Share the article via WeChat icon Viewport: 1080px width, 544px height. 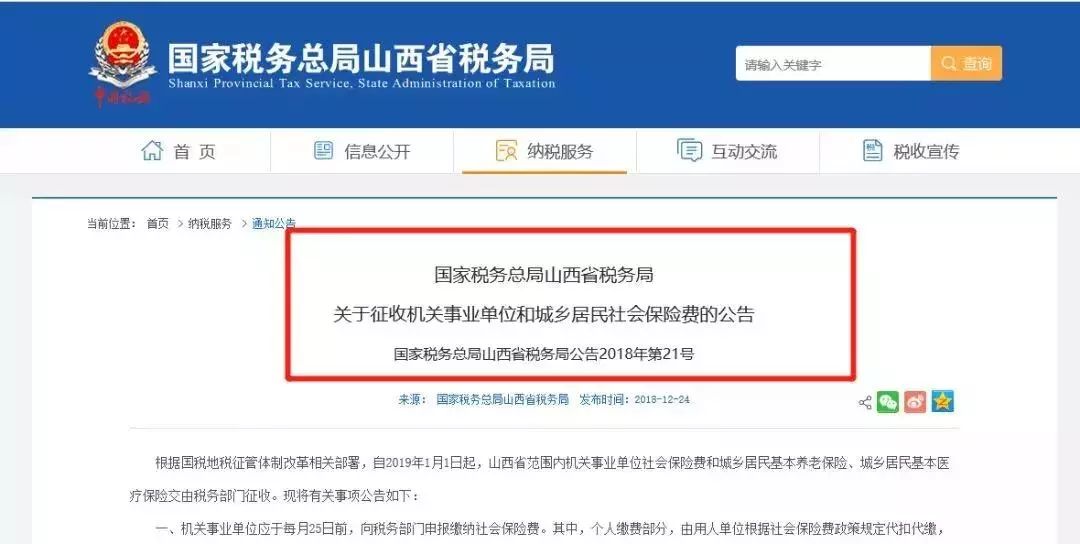(x=888, y=401)
